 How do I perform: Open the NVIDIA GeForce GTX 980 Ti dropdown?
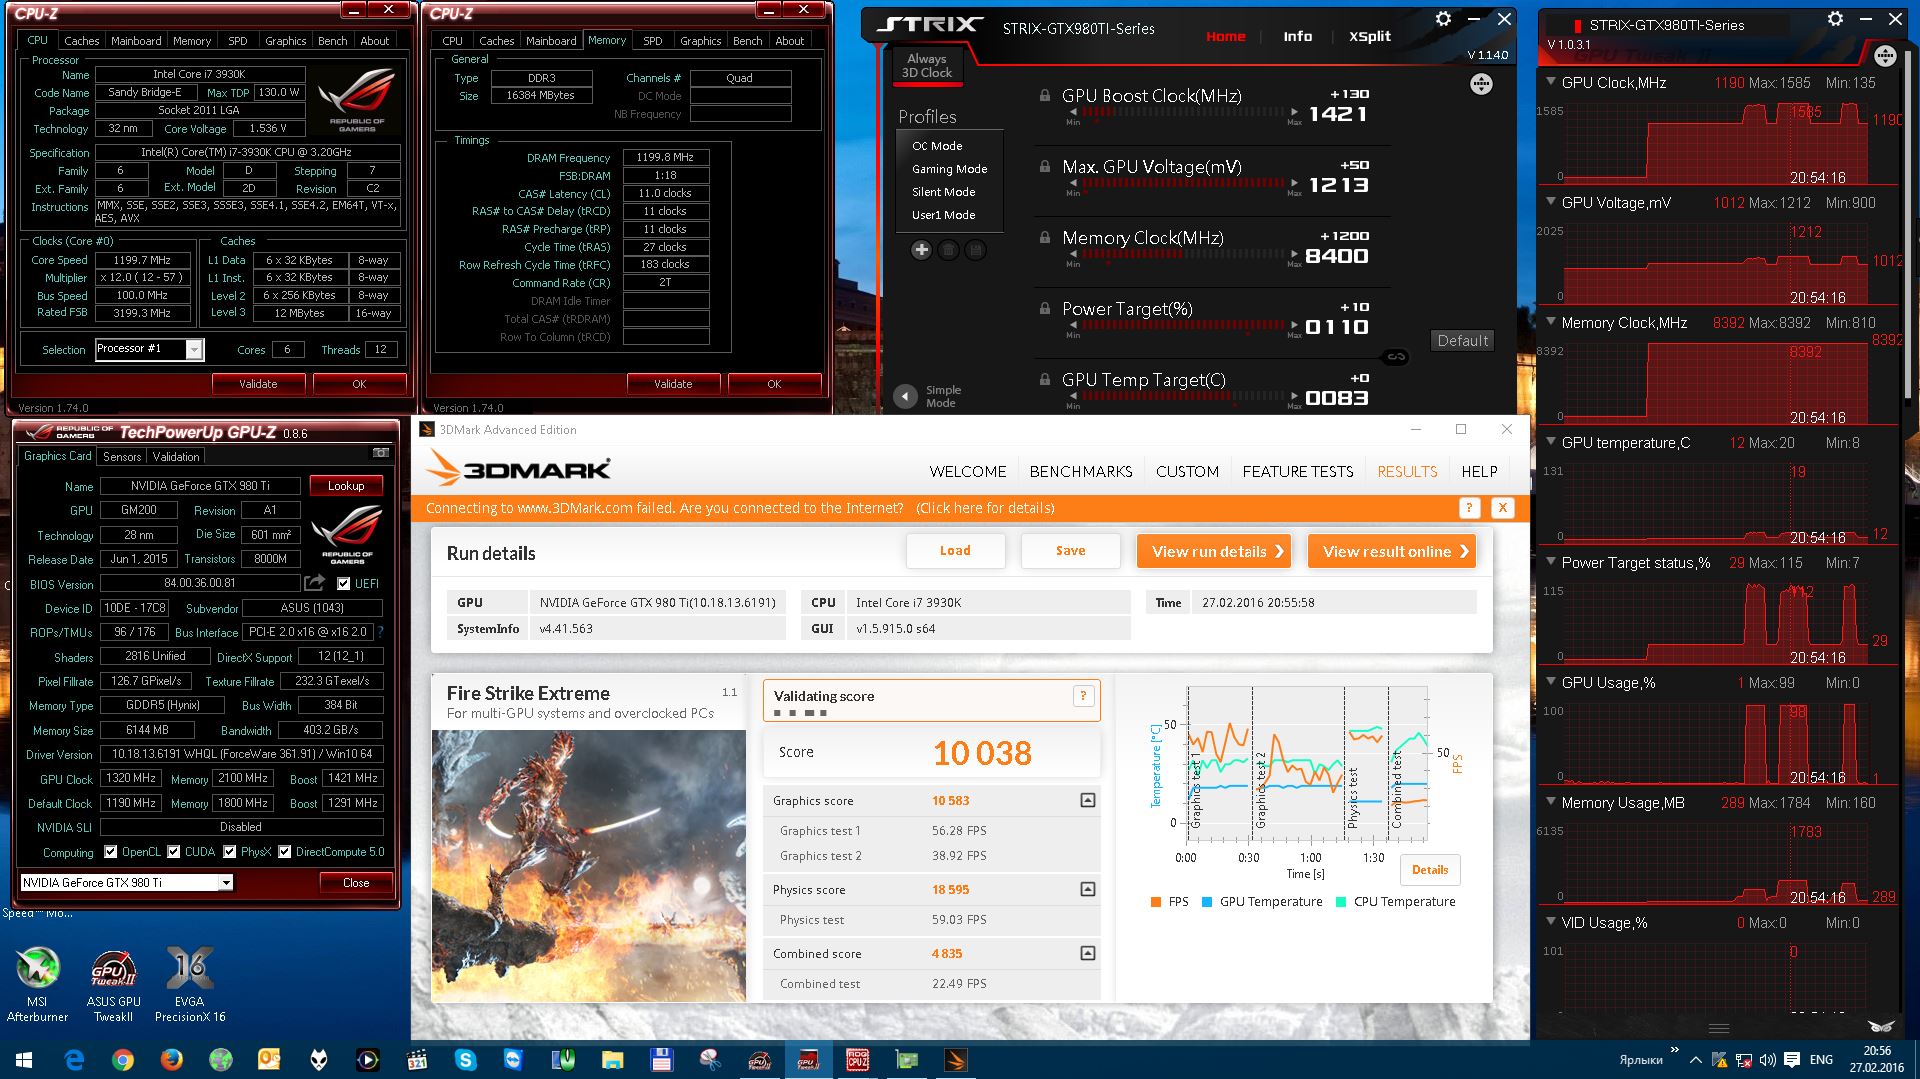(226, 882)
